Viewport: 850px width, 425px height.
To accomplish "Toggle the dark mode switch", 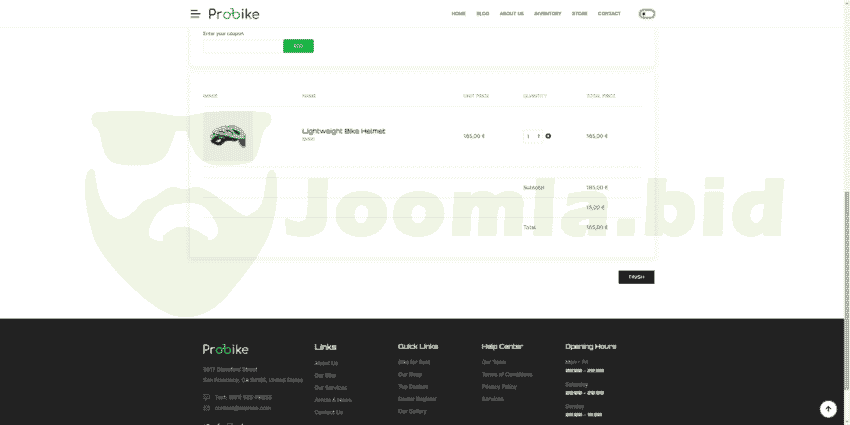I will [648, 14].
